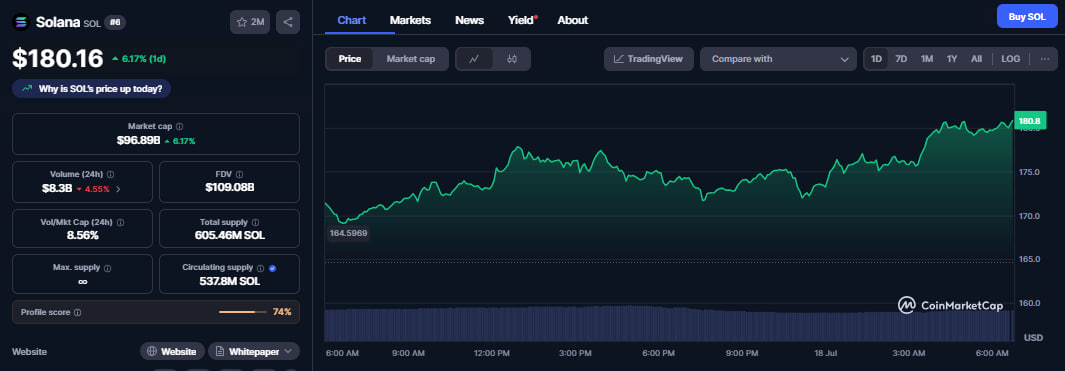1065x371 pixels.
Task: Set chart range to All
Action: (976, 59)
